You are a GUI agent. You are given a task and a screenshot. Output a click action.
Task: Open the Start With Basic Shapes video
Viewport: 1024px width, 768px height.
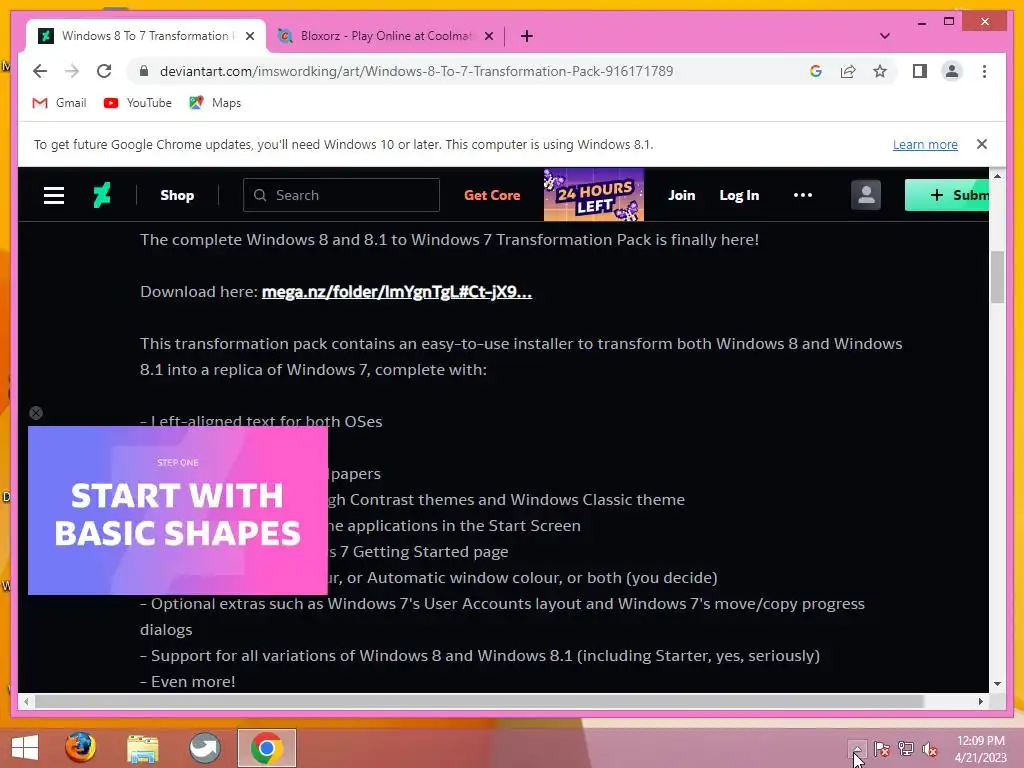click(x=178, y=510)
